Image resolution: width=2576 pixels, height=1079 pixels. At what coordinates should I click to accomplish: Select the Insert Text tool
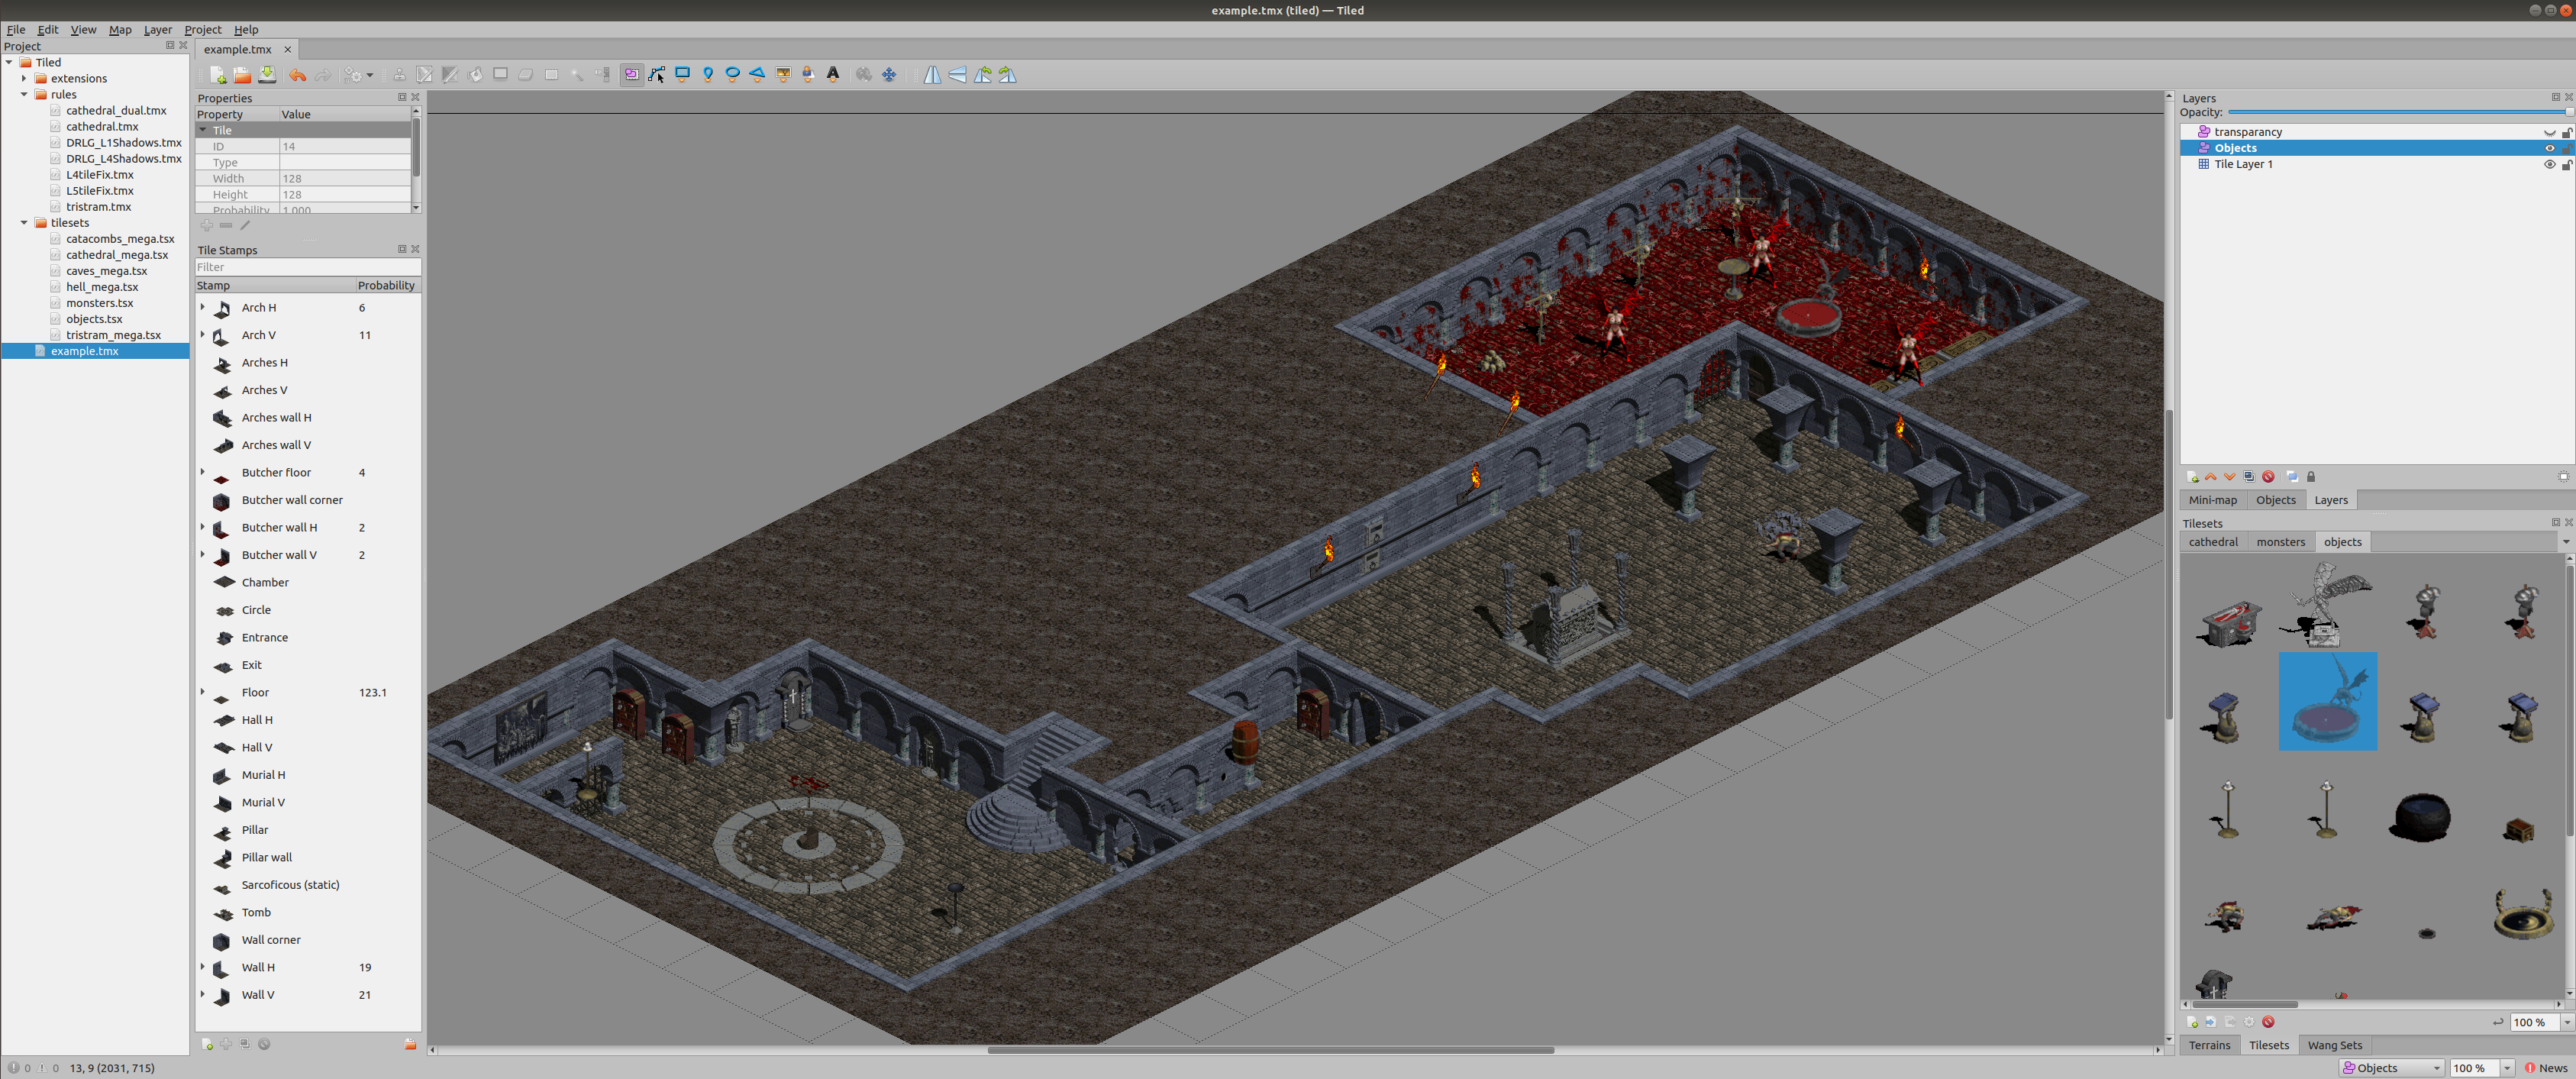(x=833, y=74)
